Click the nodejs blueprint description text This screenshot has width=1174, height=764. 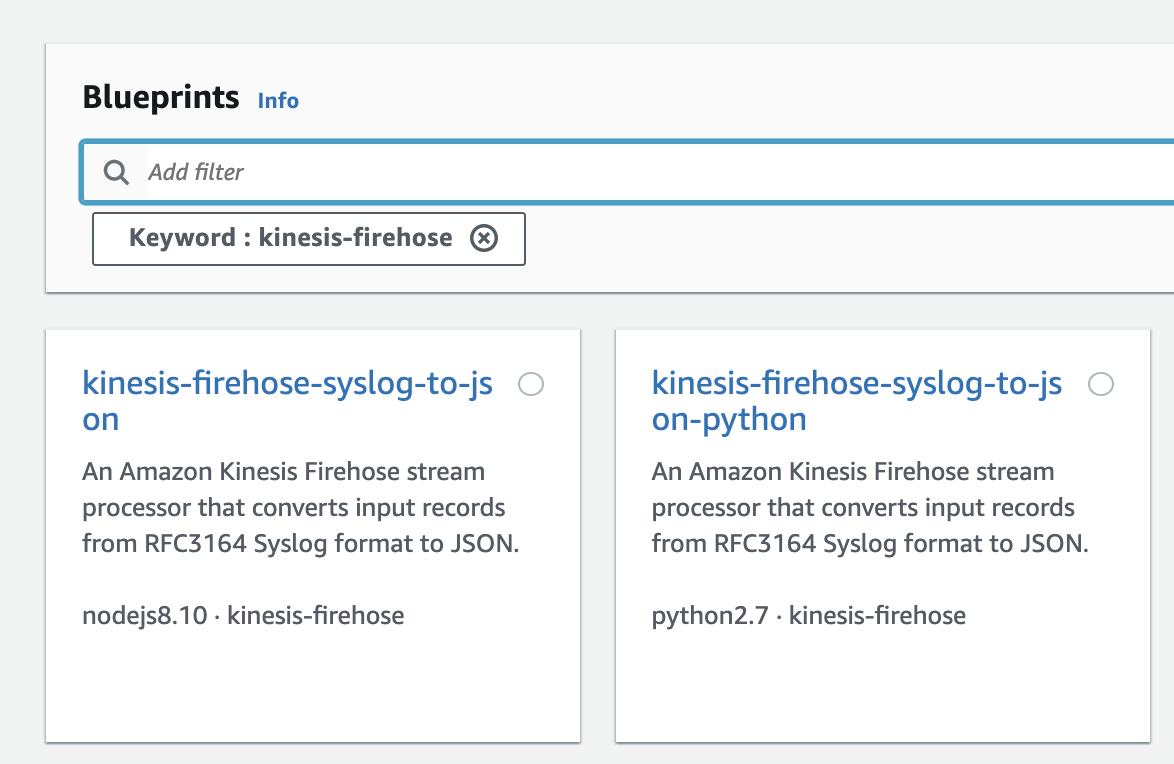pyautogui.click(x=300, y=508)
